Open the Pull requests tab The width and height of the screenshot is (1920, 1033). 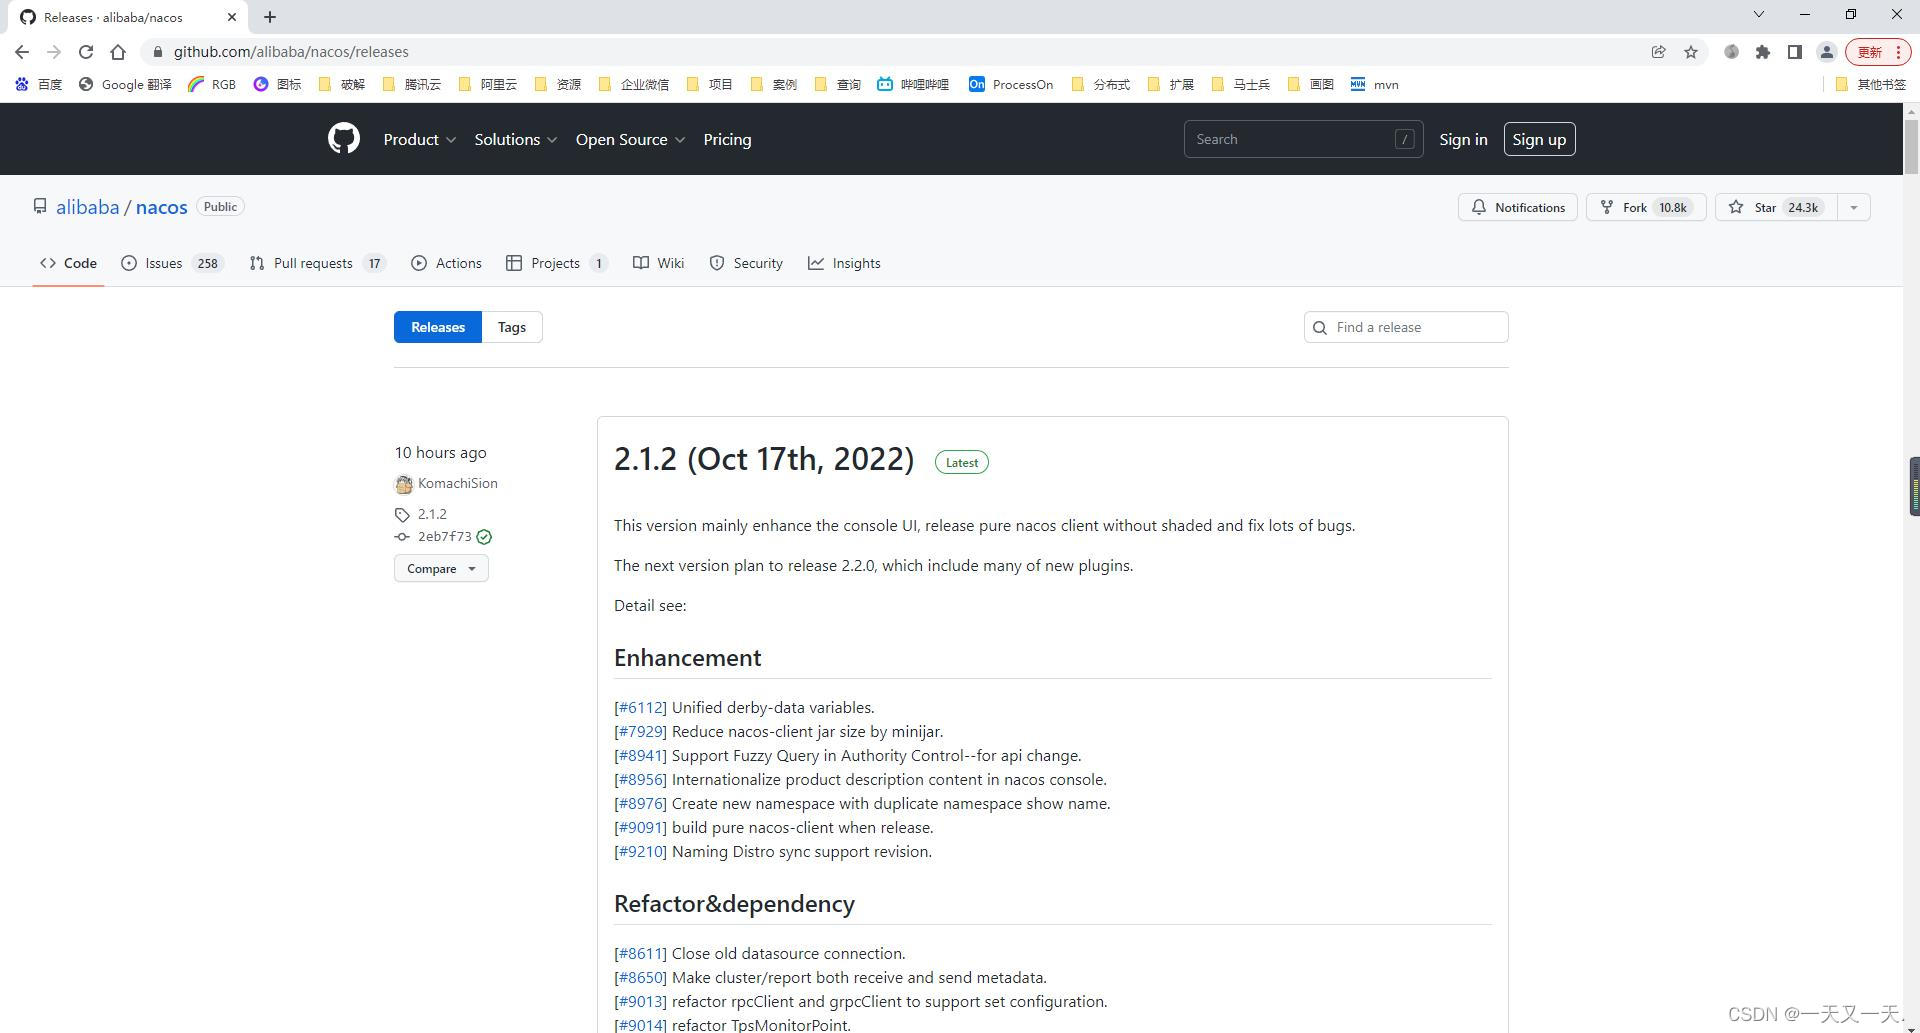click(x=316, y=263)
